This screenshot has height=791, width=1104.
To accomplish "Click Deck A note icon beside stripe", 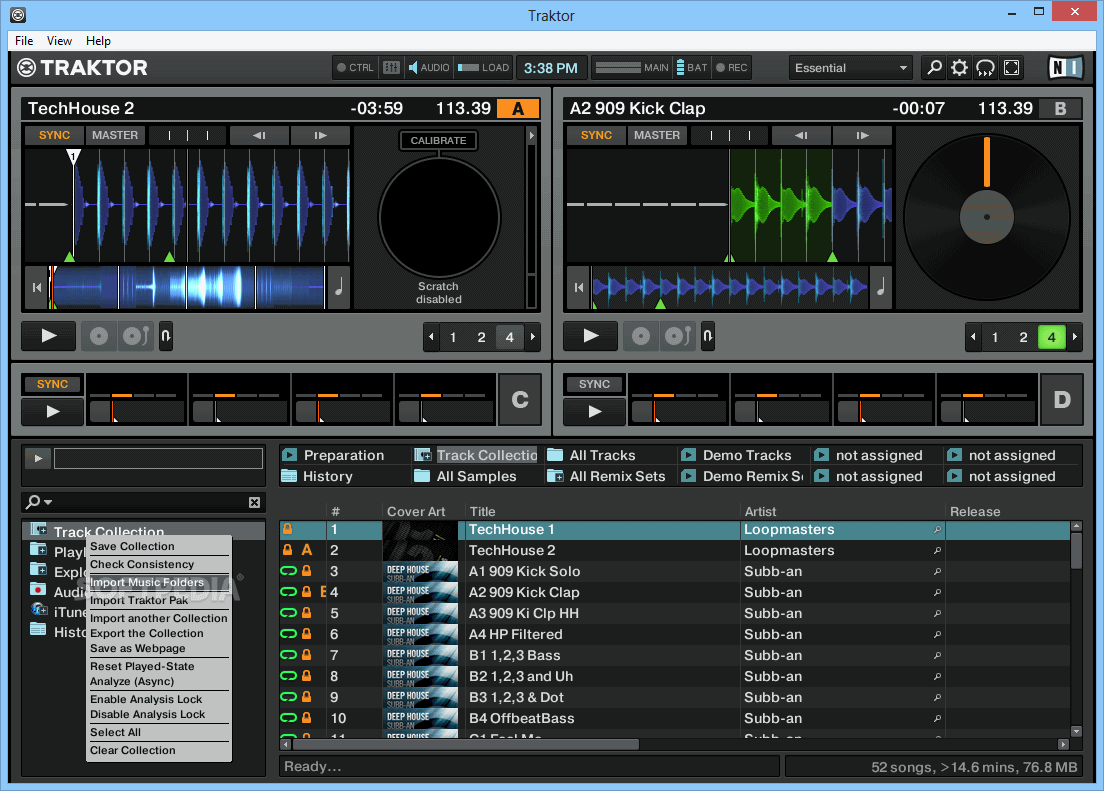I will pos(339,287).
